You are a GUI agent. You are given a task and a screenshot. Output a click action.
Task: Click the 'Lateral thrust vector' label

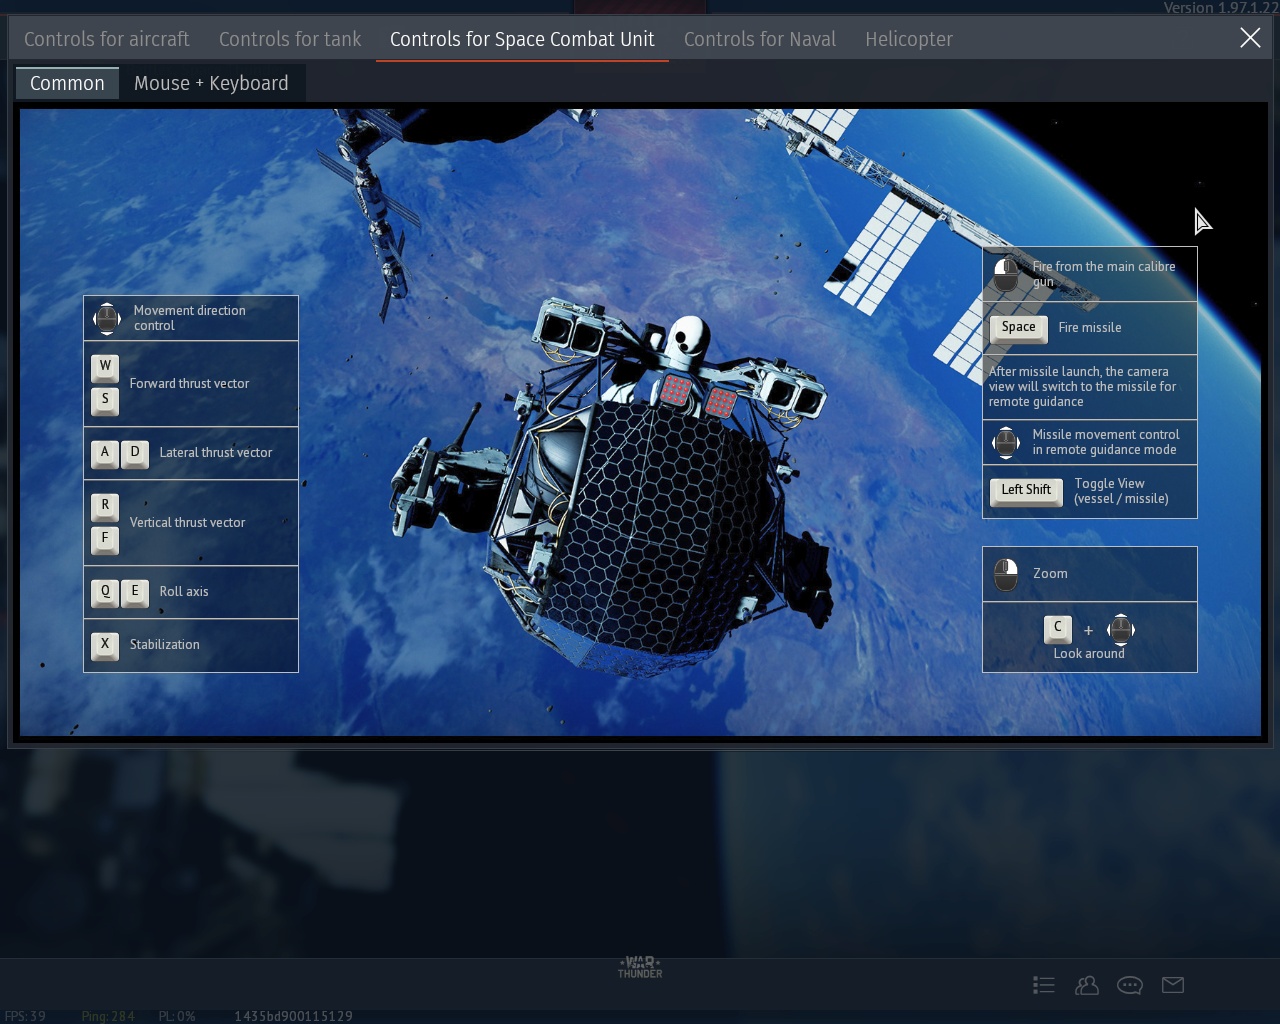click(x=216, y=453)
